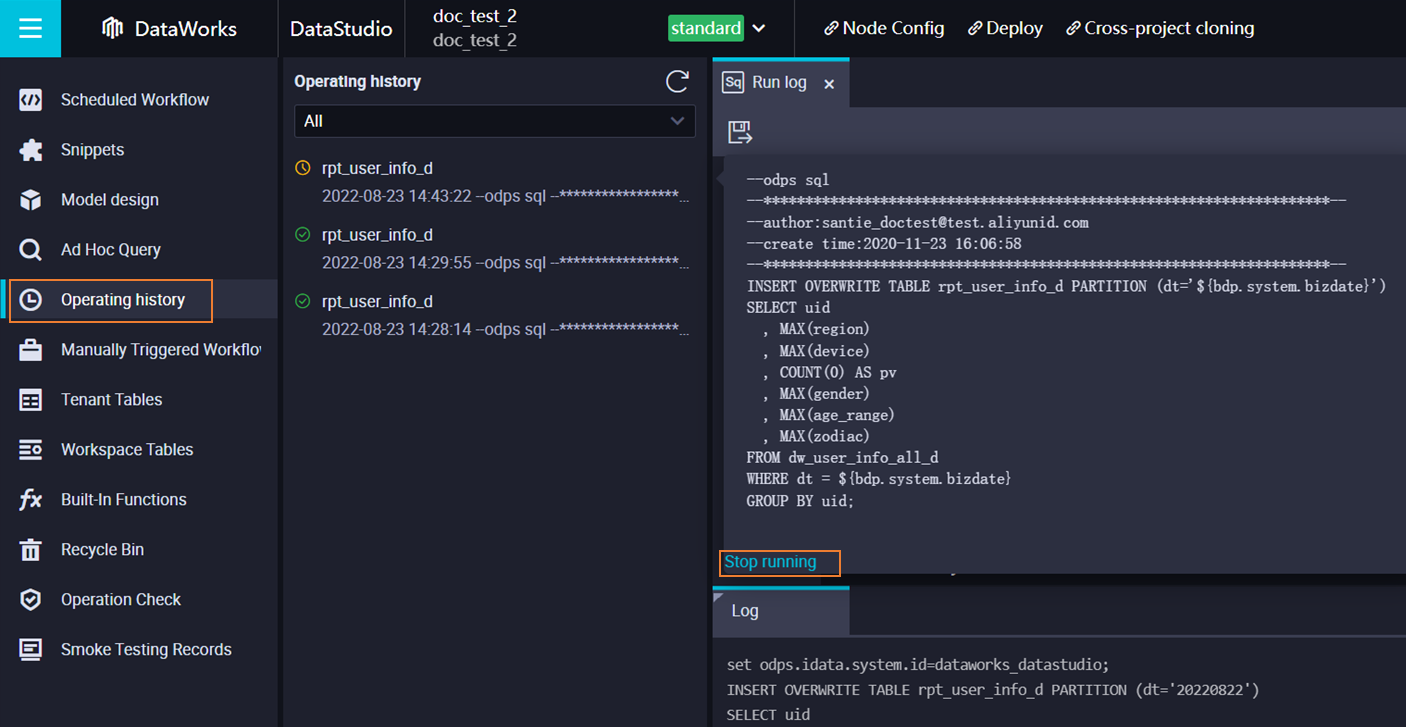Click the INSERT OVERWRITE line in code editor
1406x727 pixels.
pyautogui.click(x=1066, y=287)
